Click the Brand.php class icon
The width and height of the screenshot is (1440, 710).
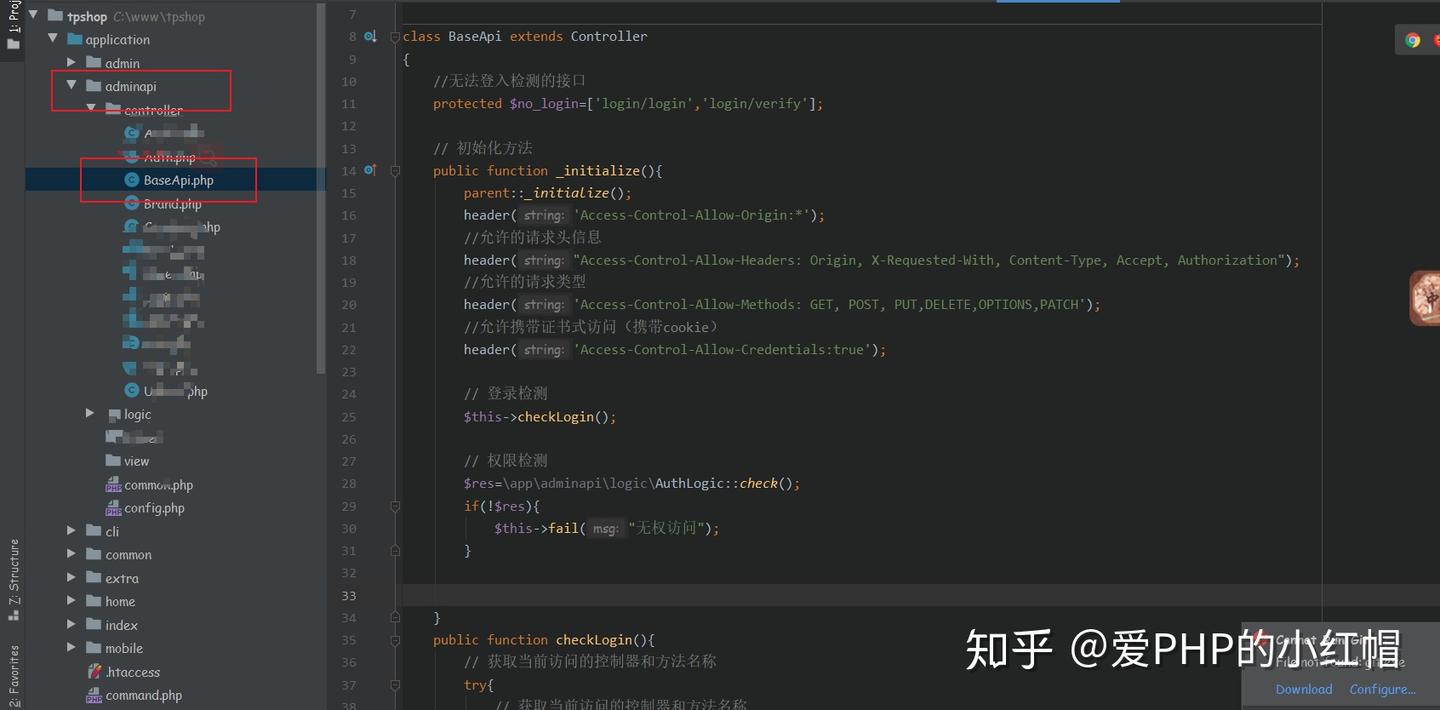point(132,203)
